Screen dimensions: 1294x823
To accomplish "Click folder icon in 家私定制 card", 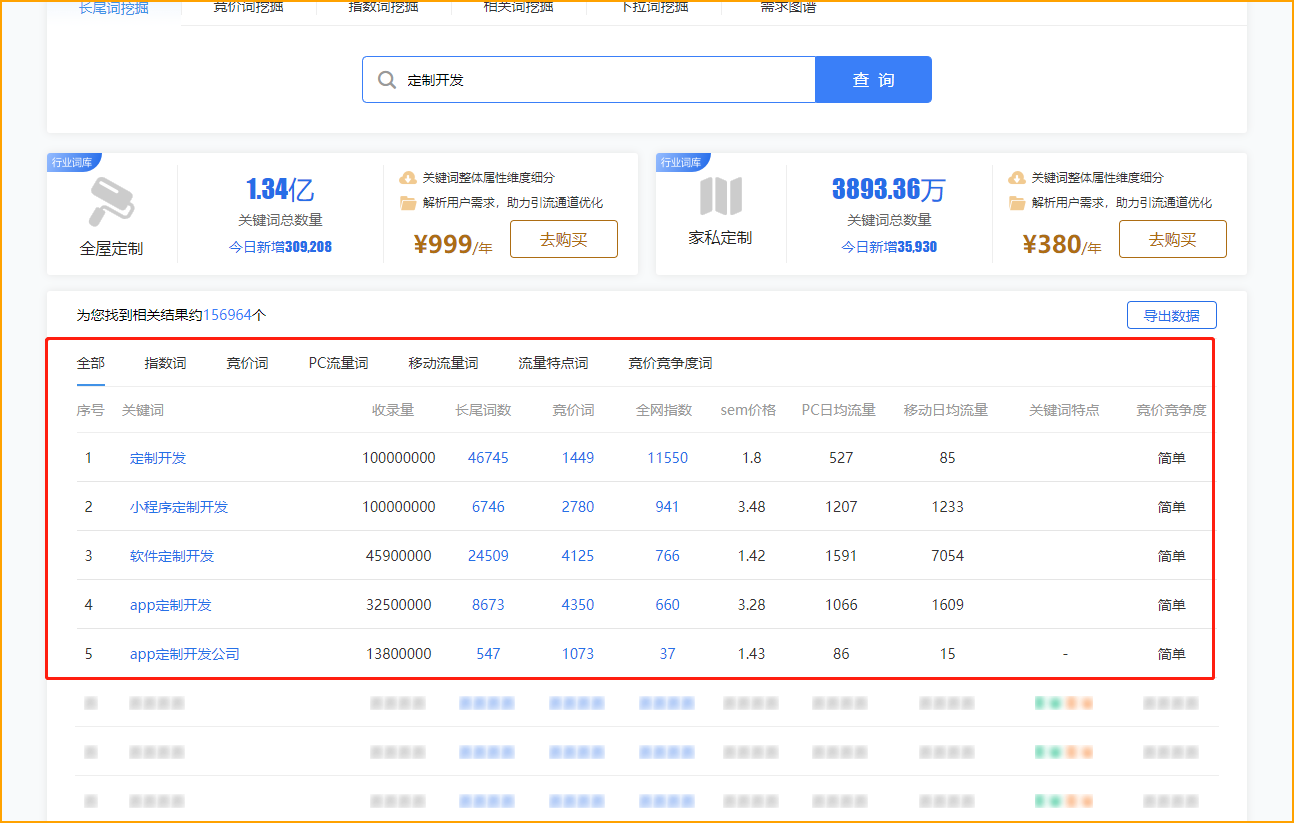I will 1017,203.
